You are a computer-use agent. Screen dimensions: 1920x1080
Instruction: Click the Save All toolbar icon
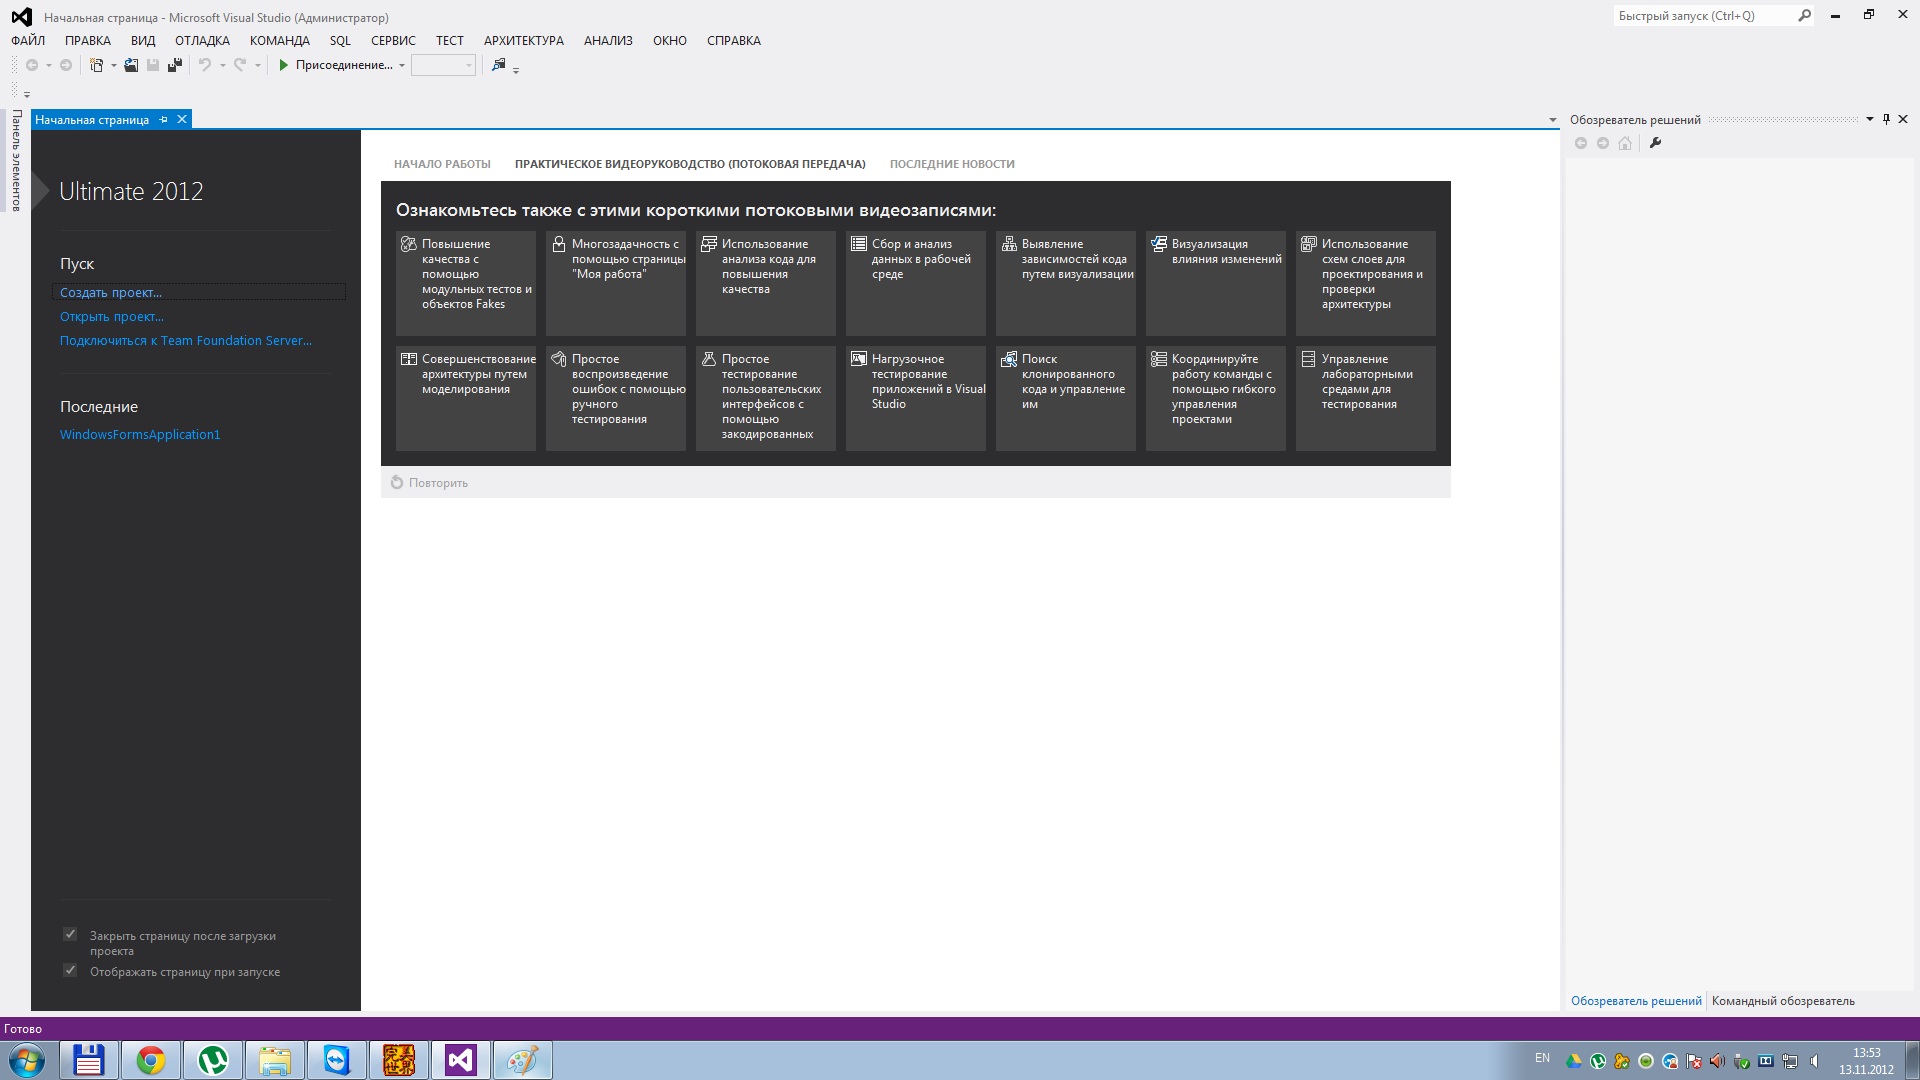click(175, 65)
